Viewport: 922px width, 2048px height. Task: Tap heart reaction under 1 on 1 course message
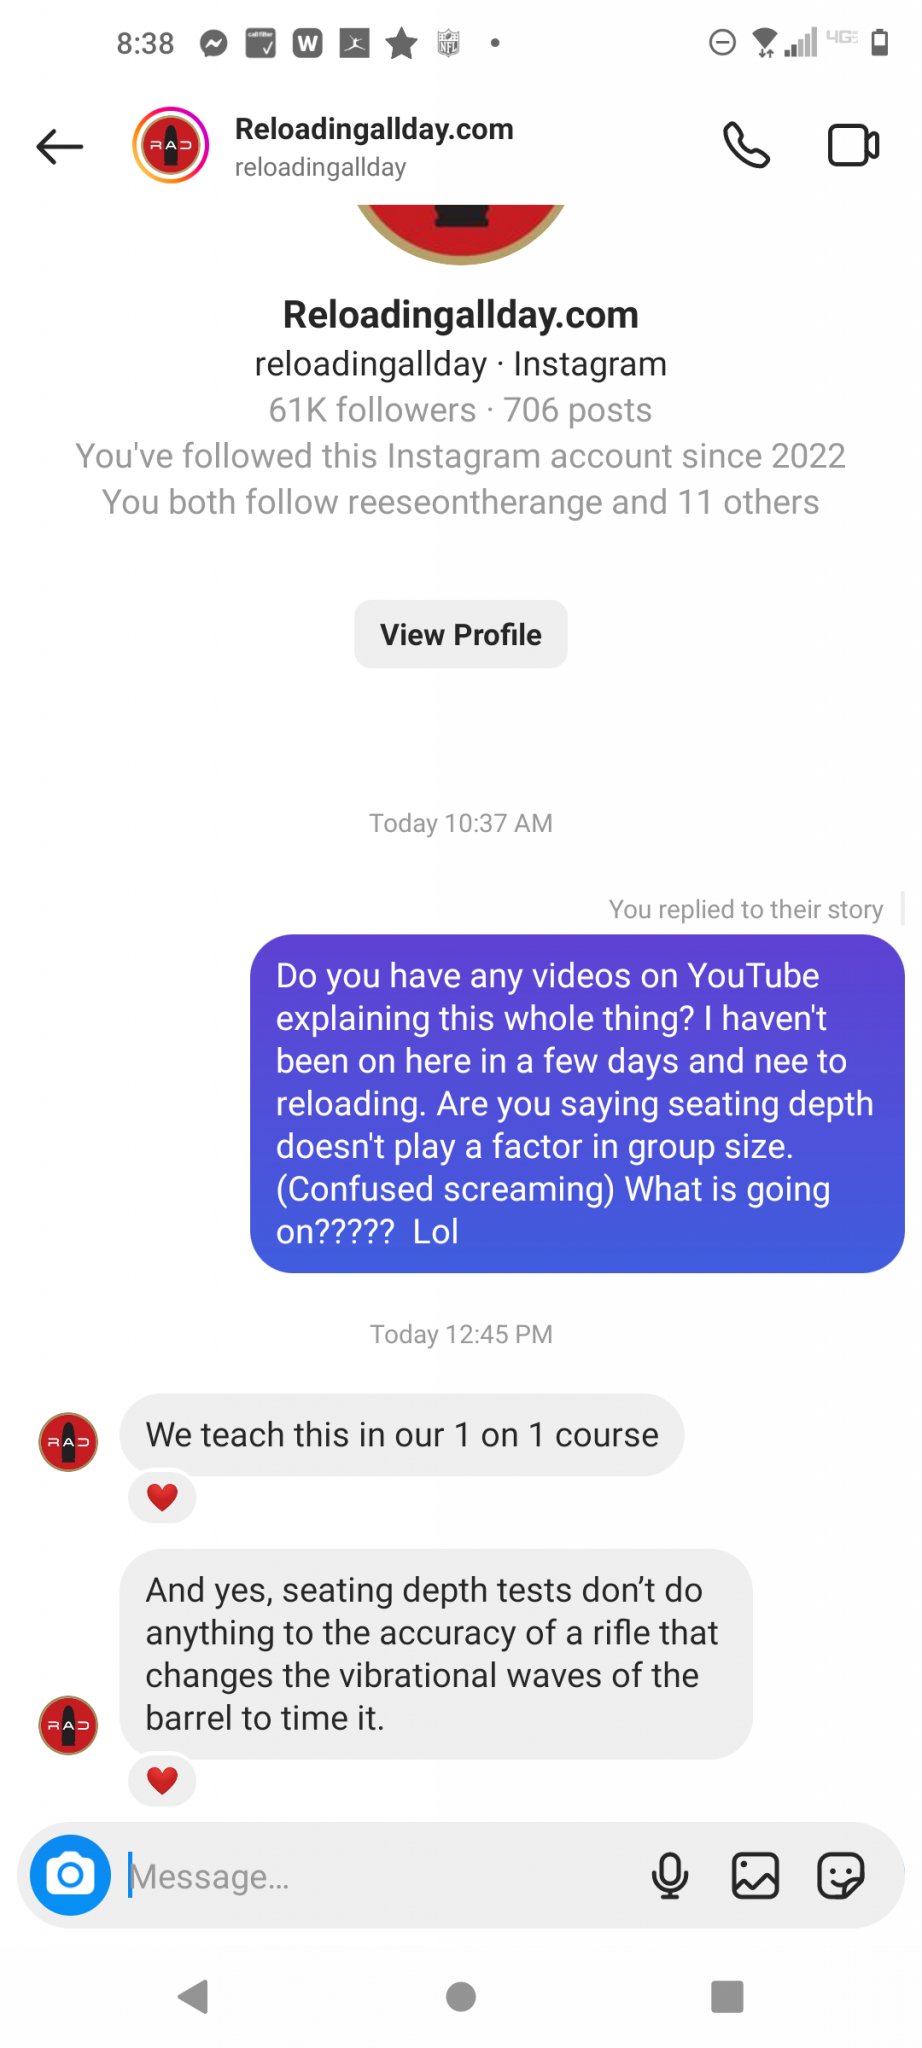(x=162, y=1497)
